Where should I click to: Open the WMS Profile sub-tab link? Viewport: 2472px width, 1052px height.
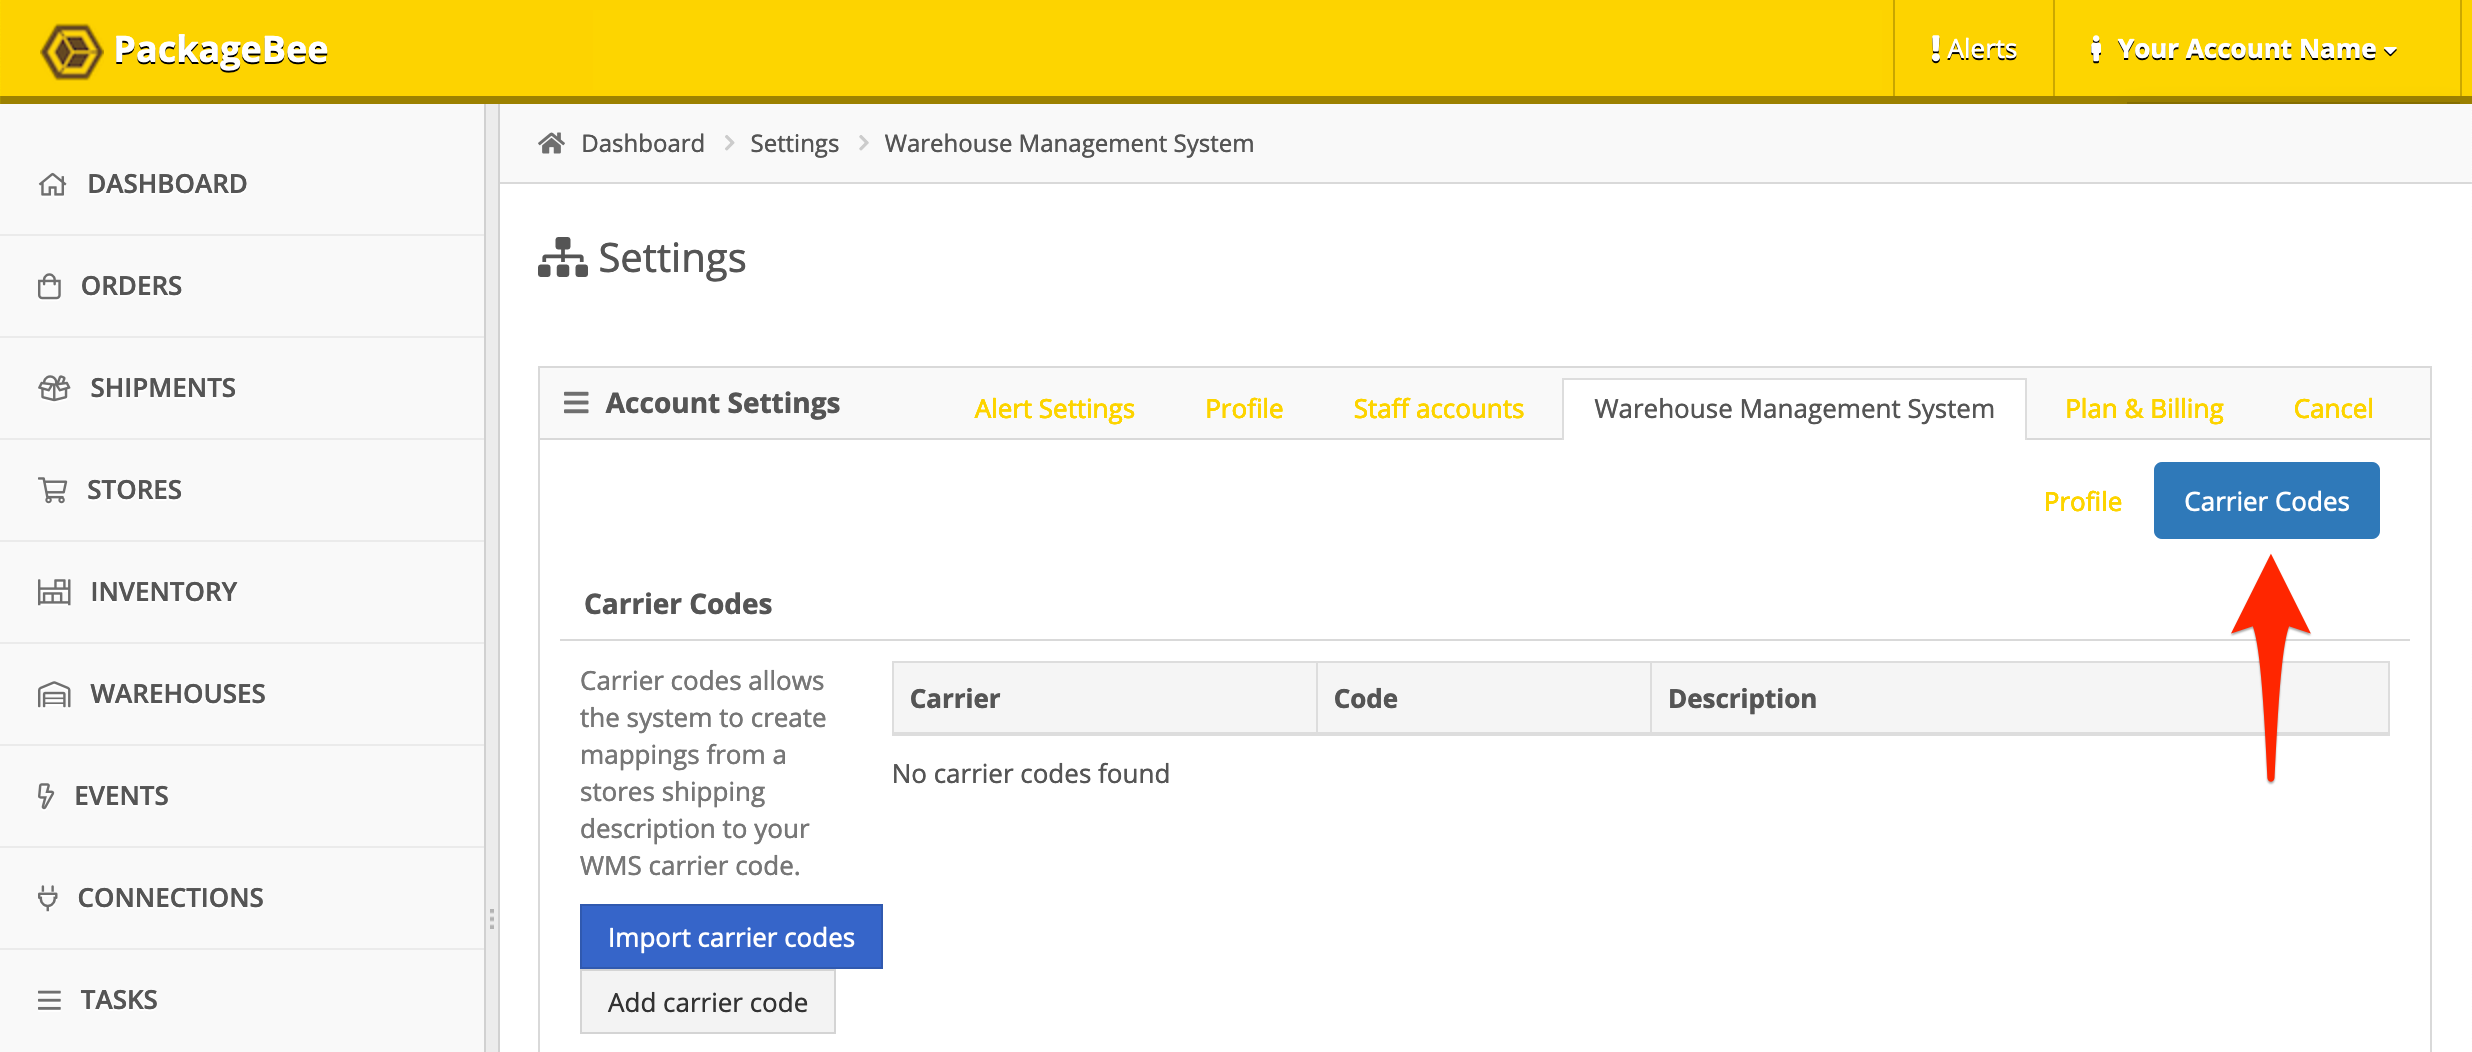[x=2082, y=501]
